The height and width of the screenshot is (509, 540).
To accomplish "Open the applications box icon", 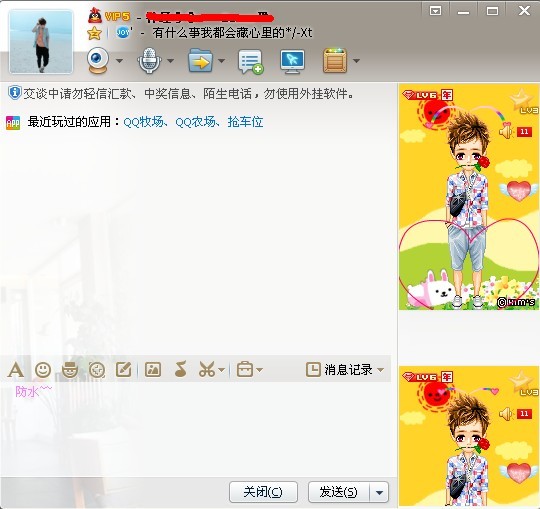I will [x=335, y=61].
